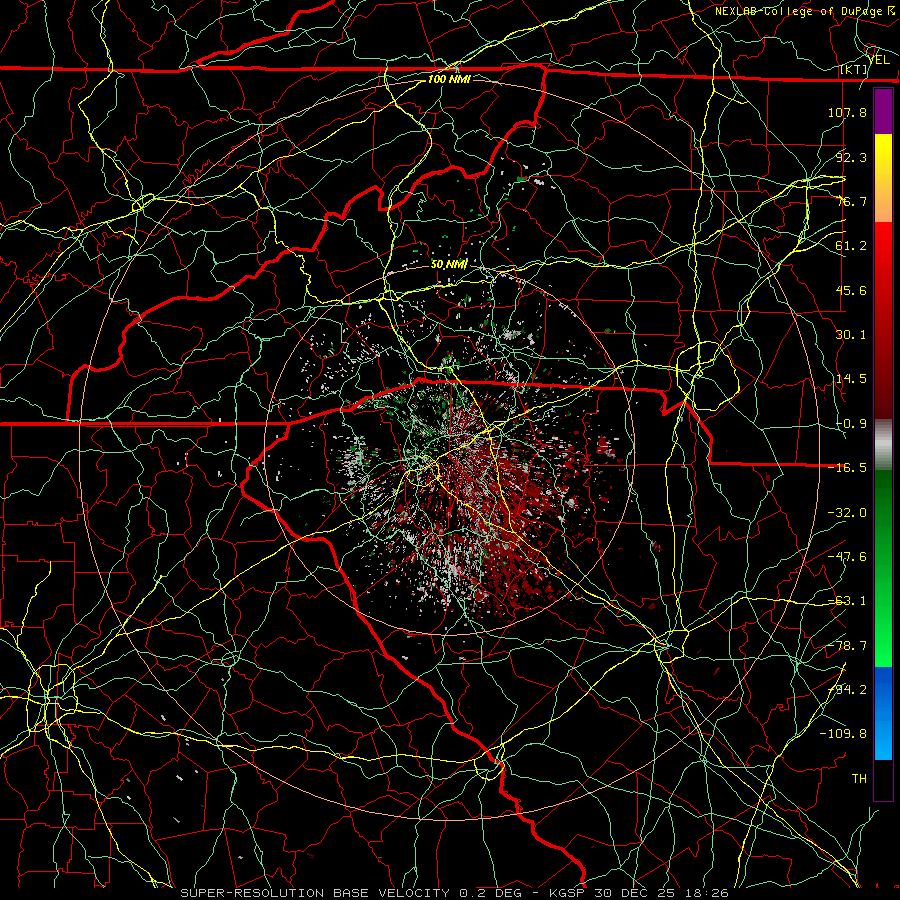Click the -63.1 value on the velocity scale
The image size is (900, 900).
(x=847, y=601)
